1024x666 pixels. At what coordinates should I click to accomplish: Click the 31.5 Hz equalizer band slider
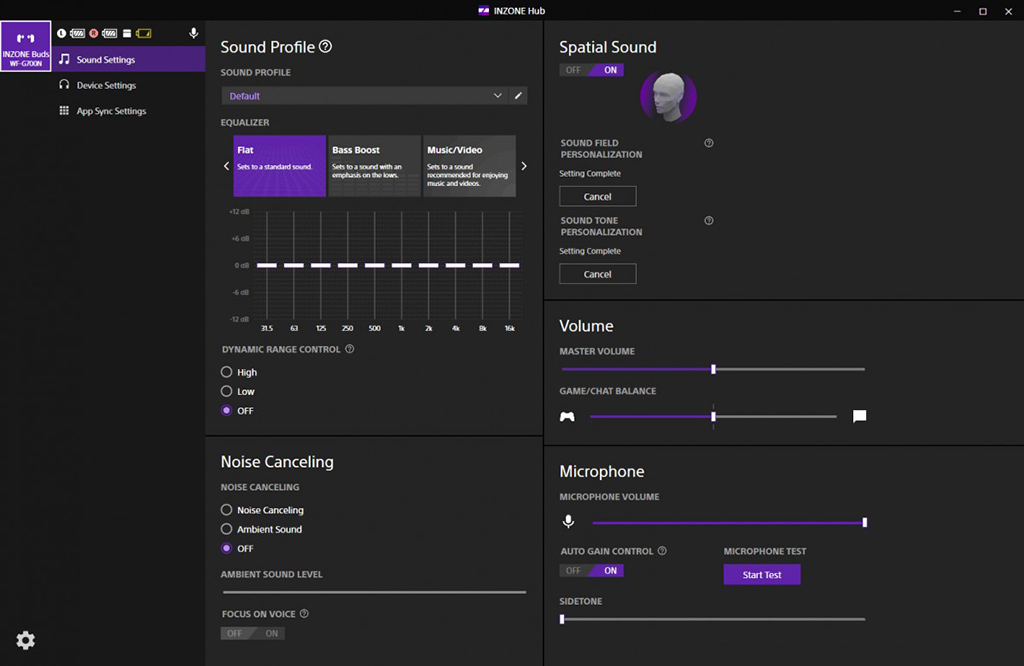tap(266, 265)
